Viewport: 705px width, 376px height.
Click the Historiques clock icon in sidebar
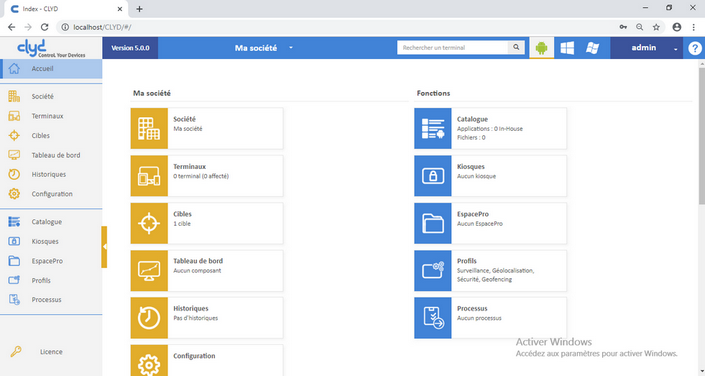(14, 174)
